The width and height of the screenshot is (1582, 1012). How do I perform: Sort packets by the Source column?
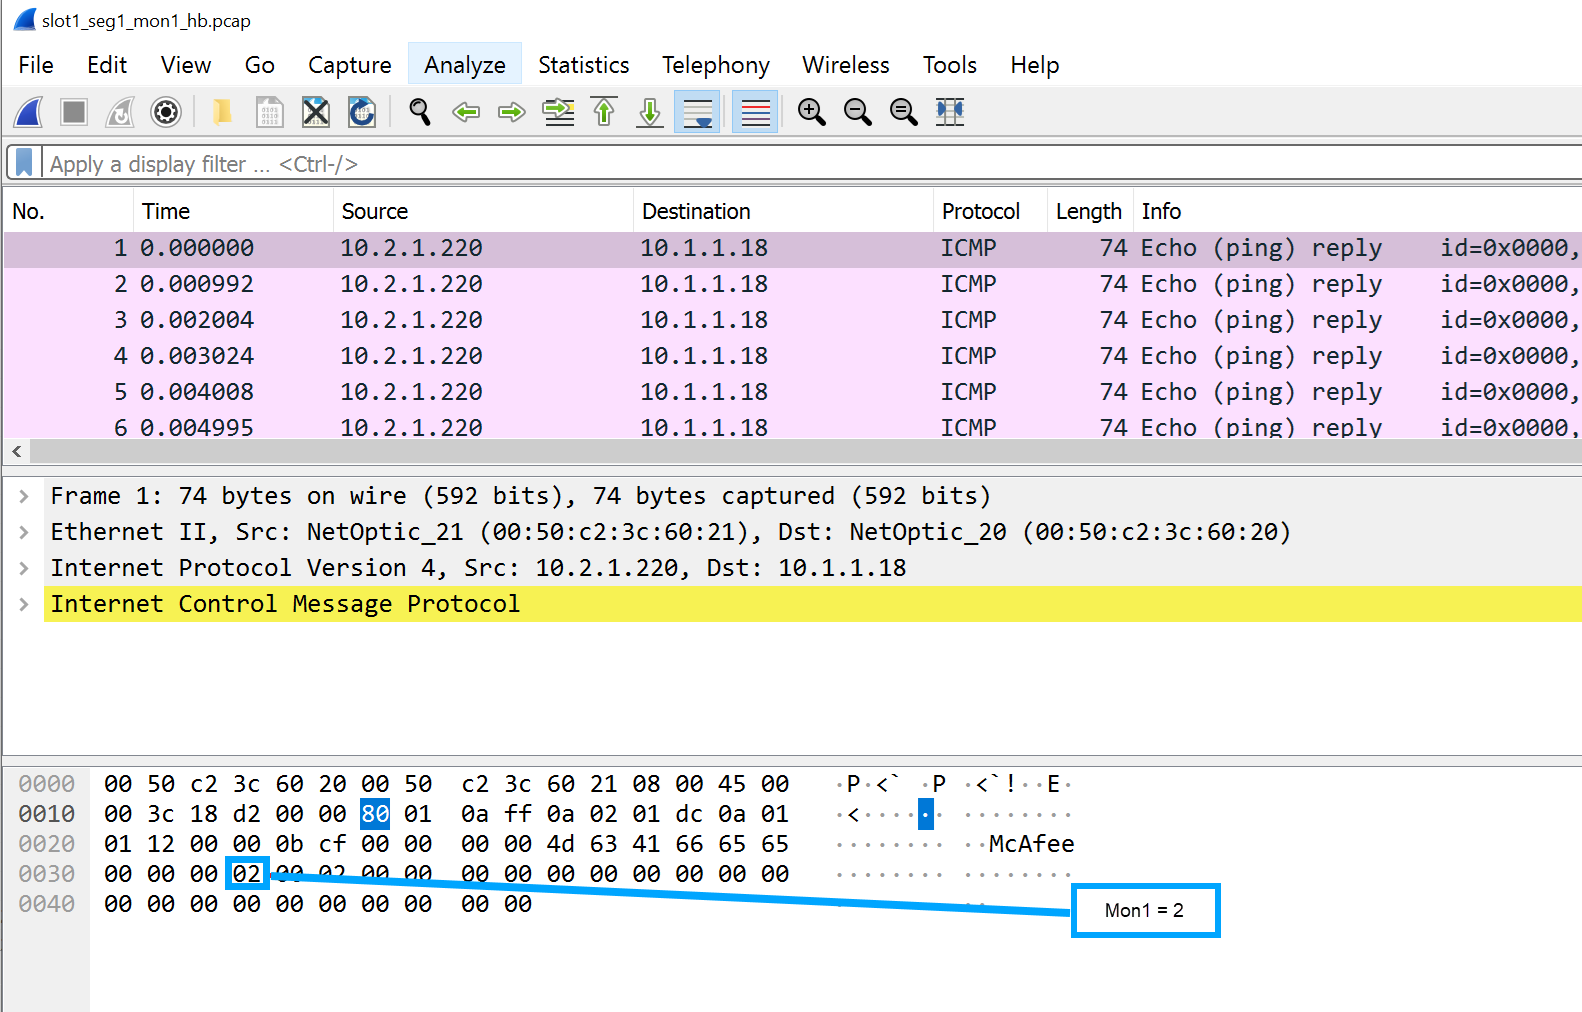pyautogui.click(x=483, y=211)
